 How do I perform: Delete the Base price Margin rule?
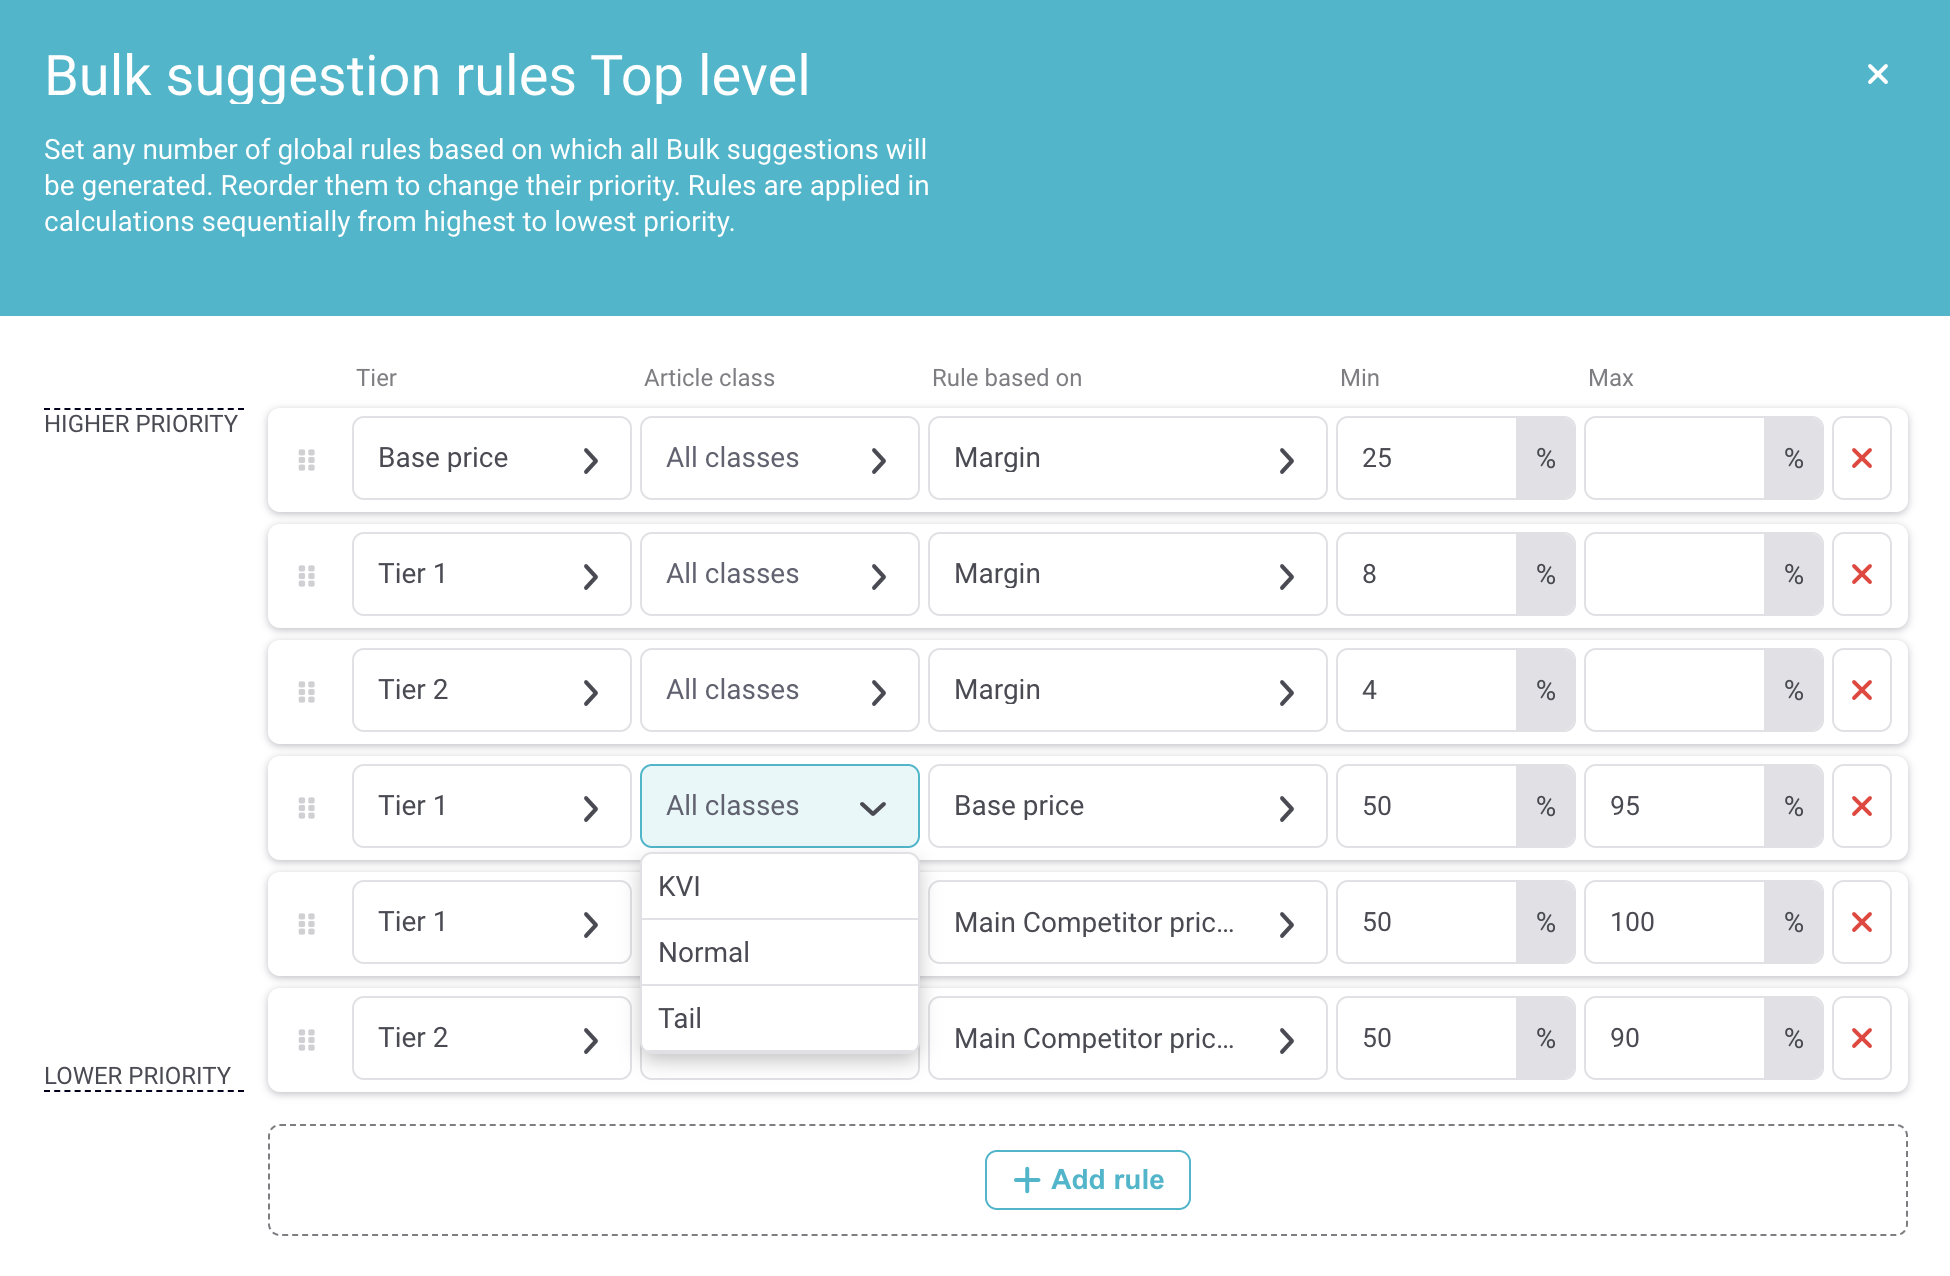[1861, 459]
